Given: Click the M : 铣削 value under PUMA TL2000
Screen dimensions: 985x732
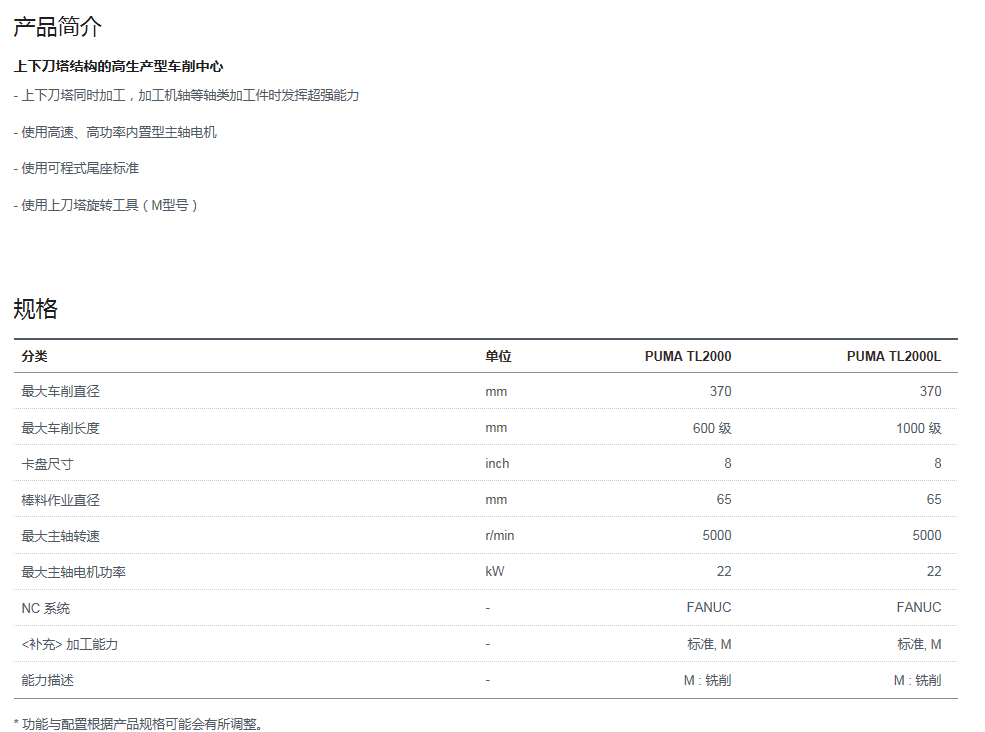Looking at the screenshot, I should tap(707, 680).
